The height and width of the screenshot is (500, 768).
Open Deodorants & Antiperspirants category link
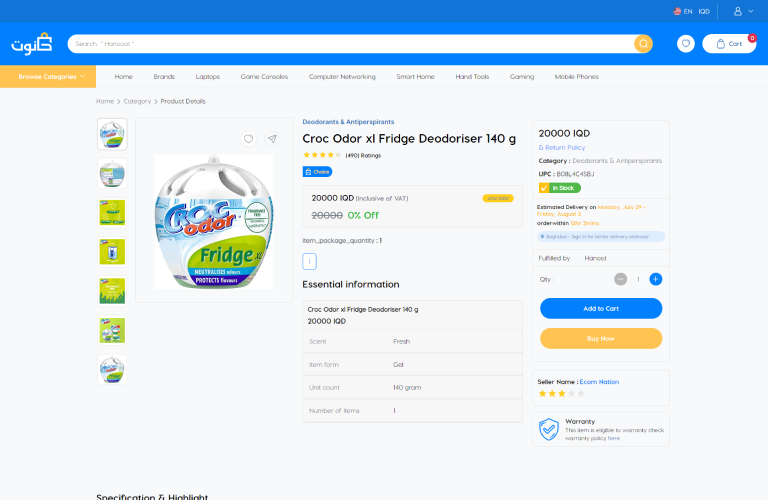[348, 122]
